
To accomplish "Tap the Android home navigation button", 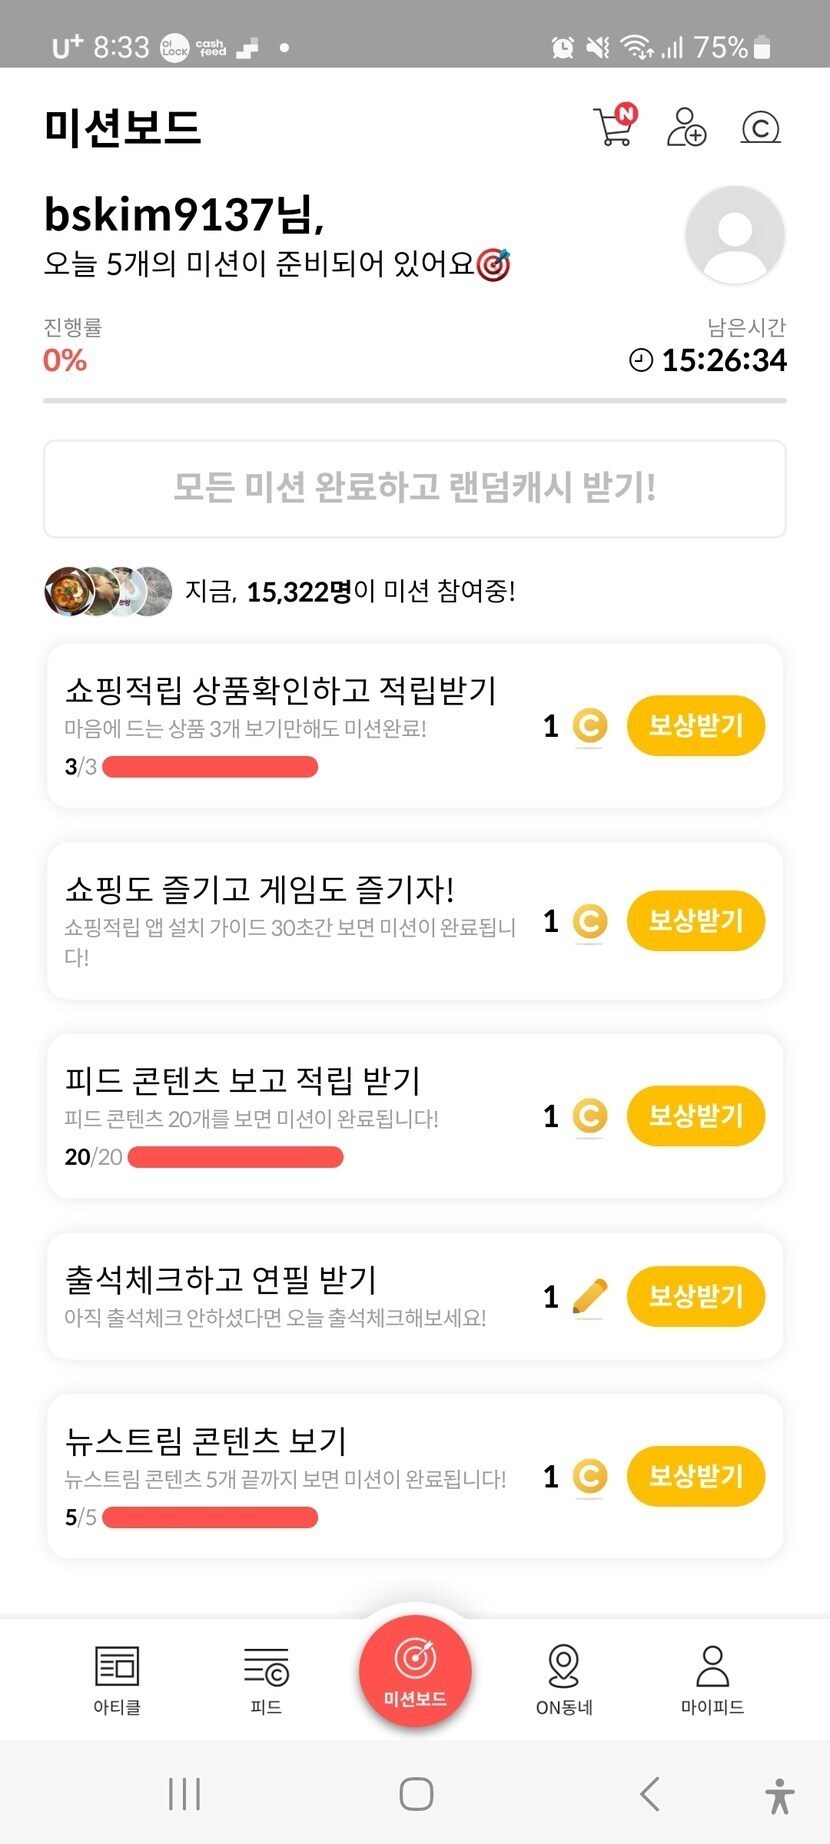I will pyautogui.click(x=416, y=1793).
